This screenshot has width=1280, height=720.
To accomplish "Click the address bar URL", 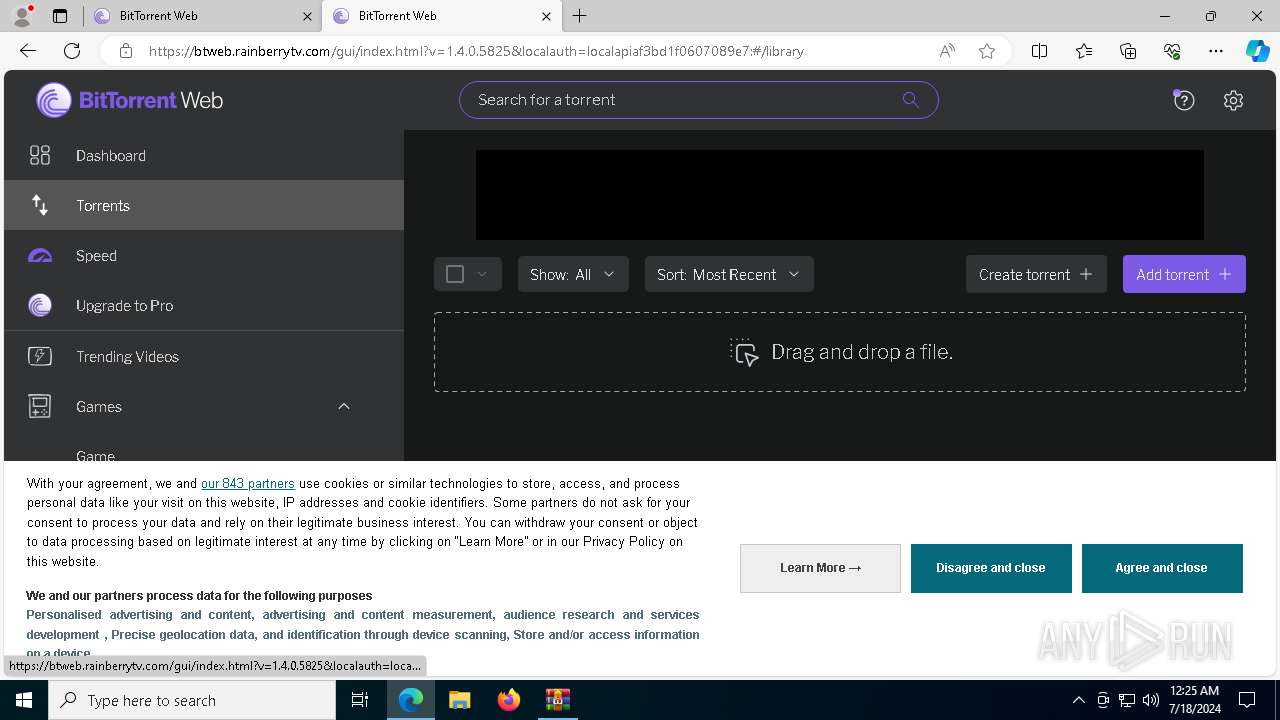I will [x=476, y=51].
